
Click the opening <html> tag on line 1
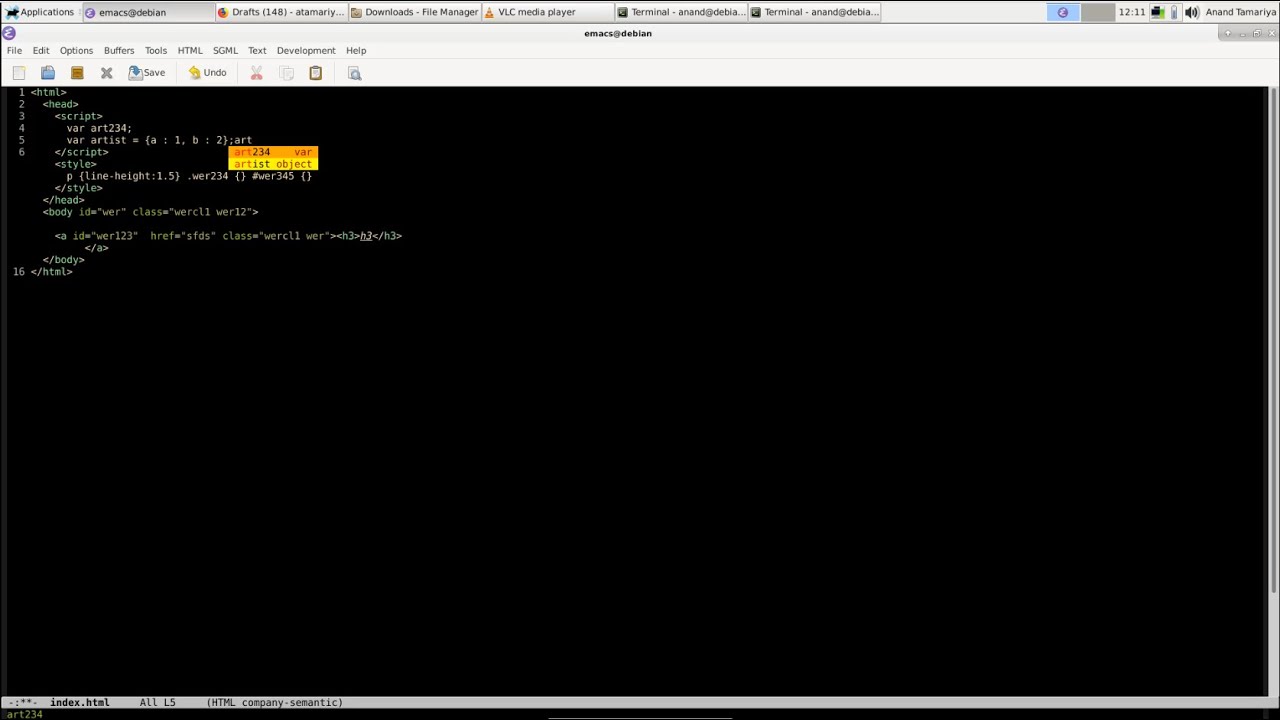[x=48, y=92]
